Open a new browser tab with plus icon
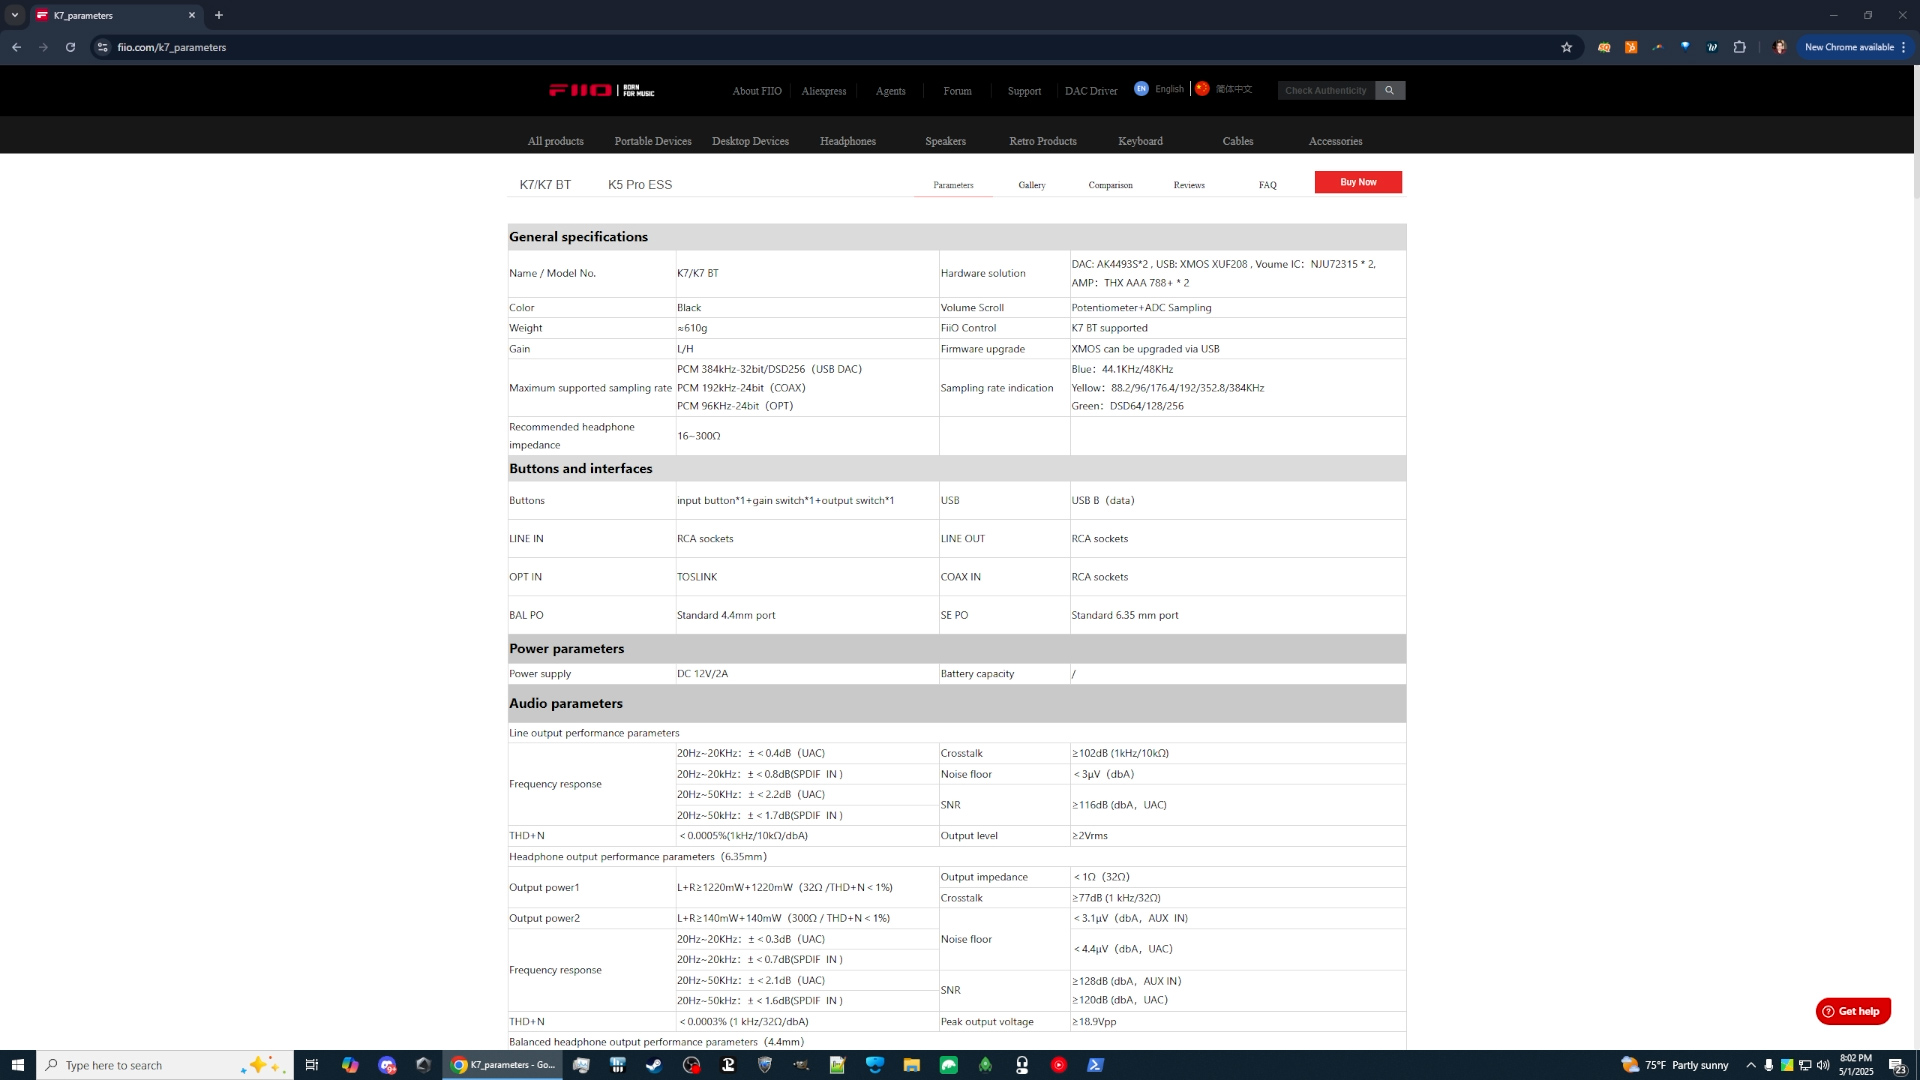This screenshot has width=1920, height=1080. click(x=219, y=15)
